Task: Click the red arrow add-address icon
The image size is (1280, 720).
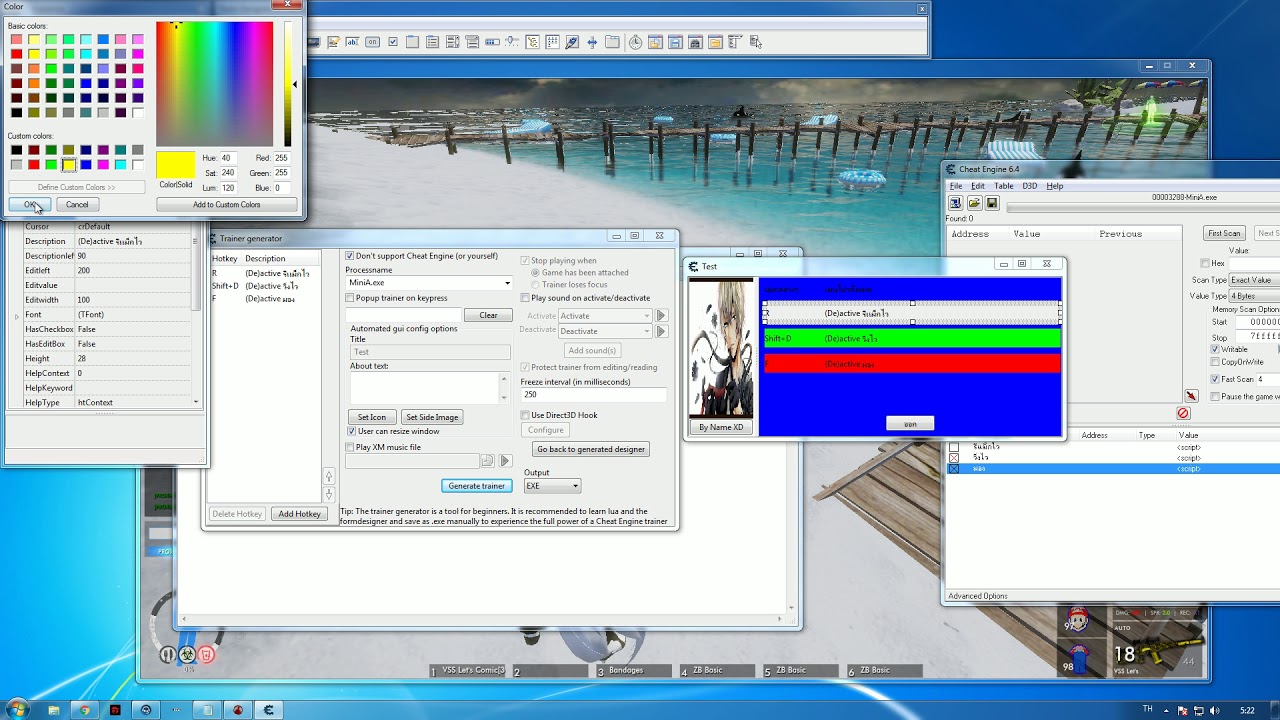Action: [1191, 396]
